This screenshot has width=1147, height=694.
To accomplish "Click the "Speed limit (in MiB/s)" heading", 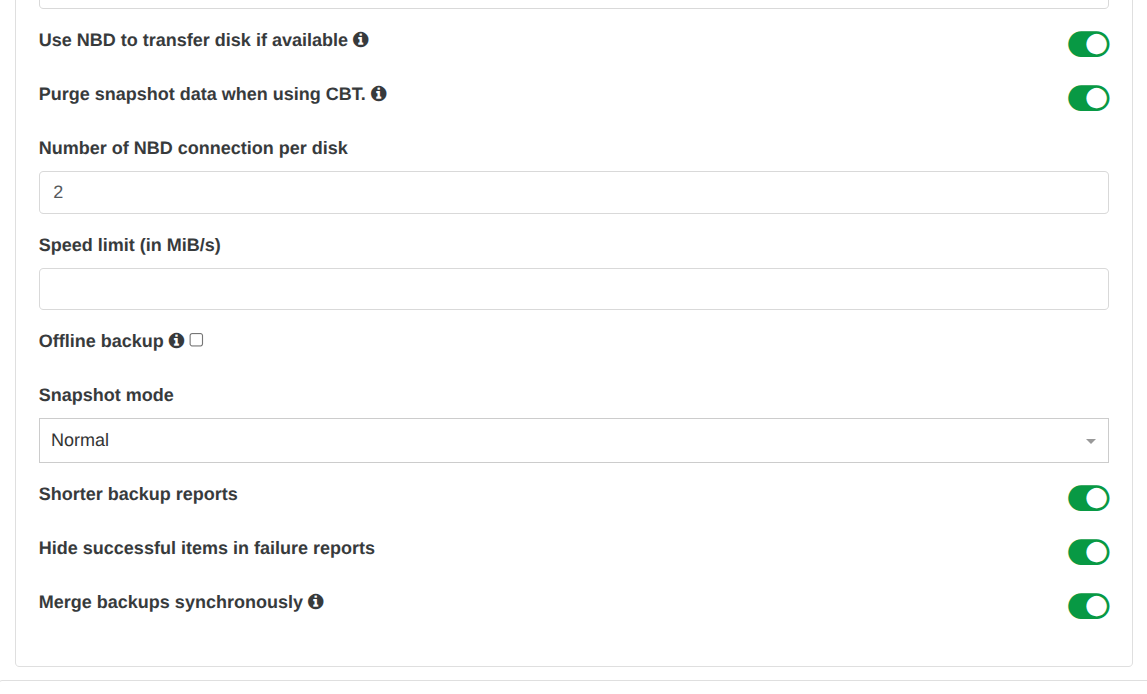I will (x=129, y=244).
